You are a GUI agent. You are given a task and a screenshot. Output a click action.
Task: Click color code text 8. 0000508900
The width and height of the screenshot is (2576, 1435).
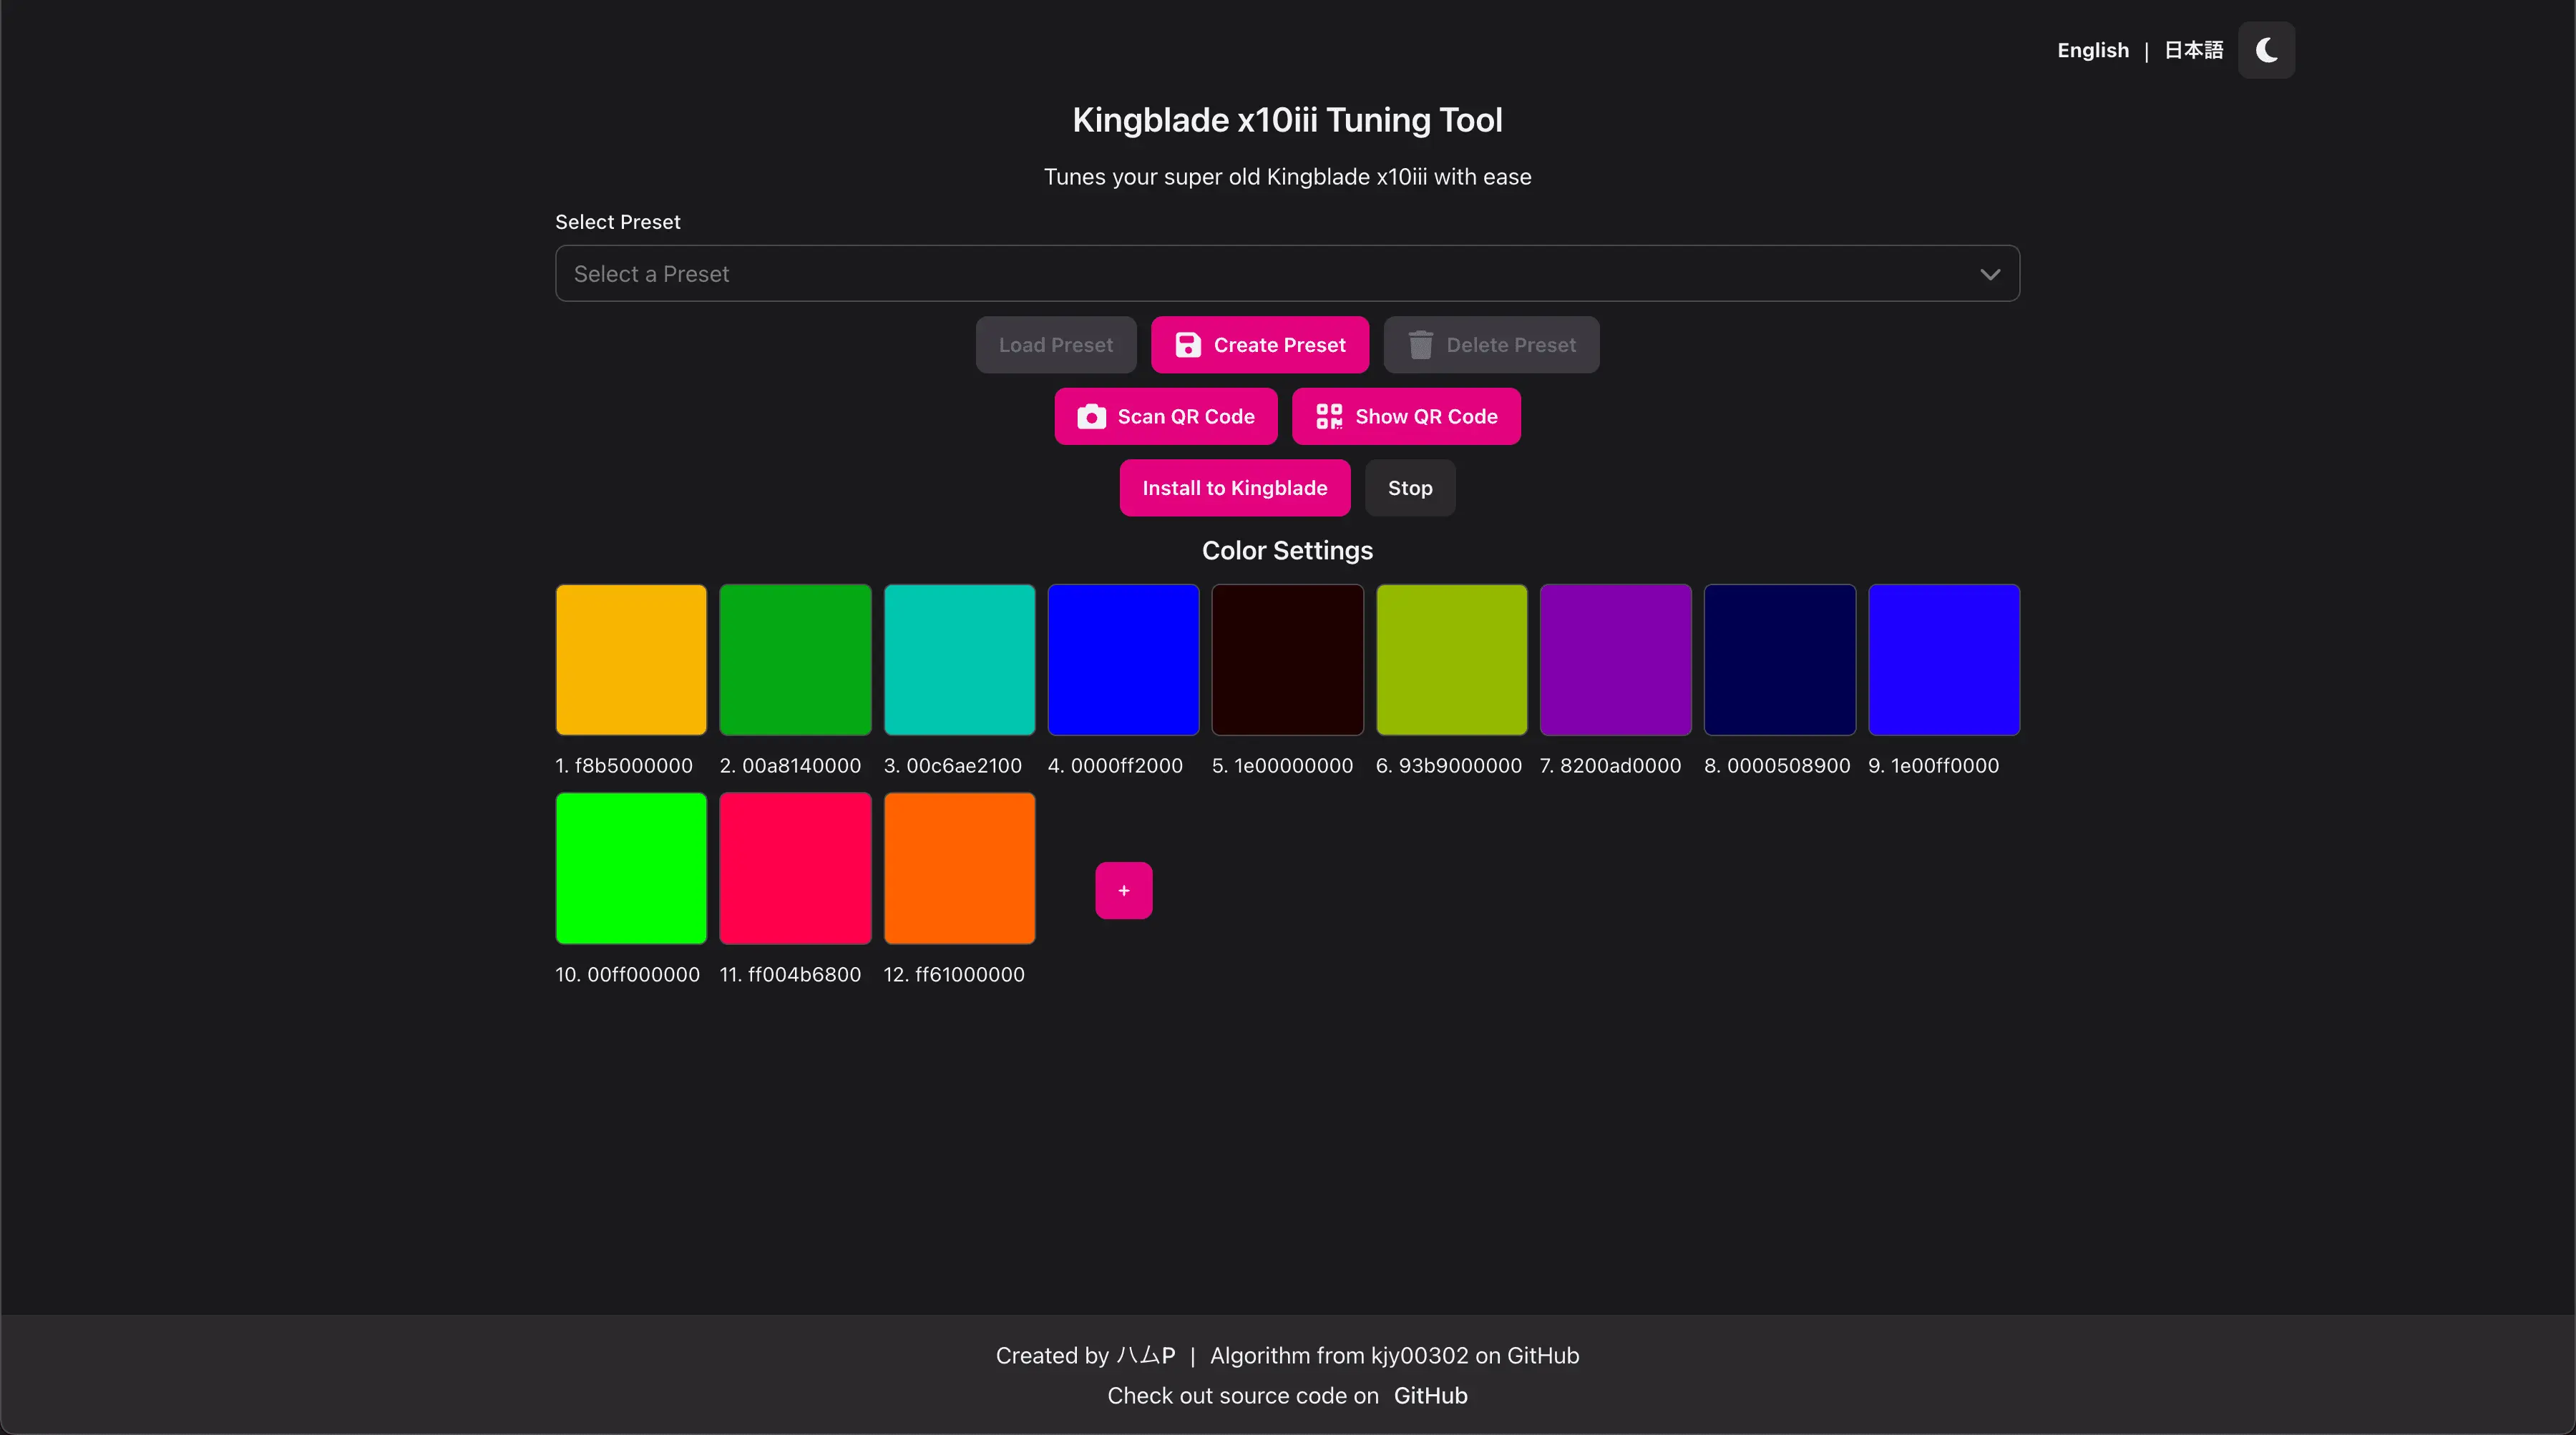click(x=1777, y=766)
